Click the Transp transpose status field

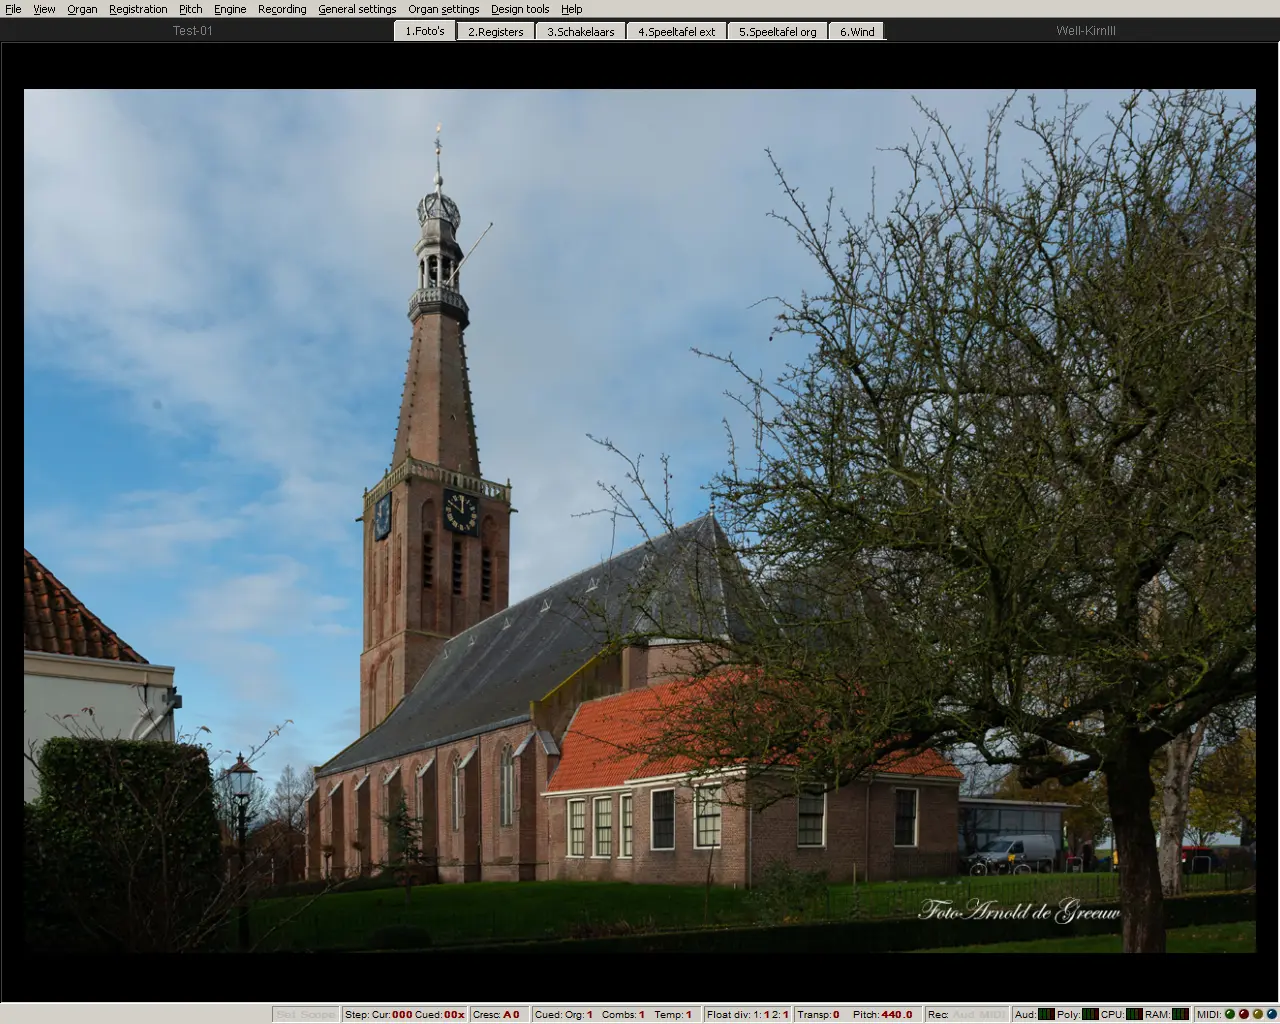[818, 1014]
